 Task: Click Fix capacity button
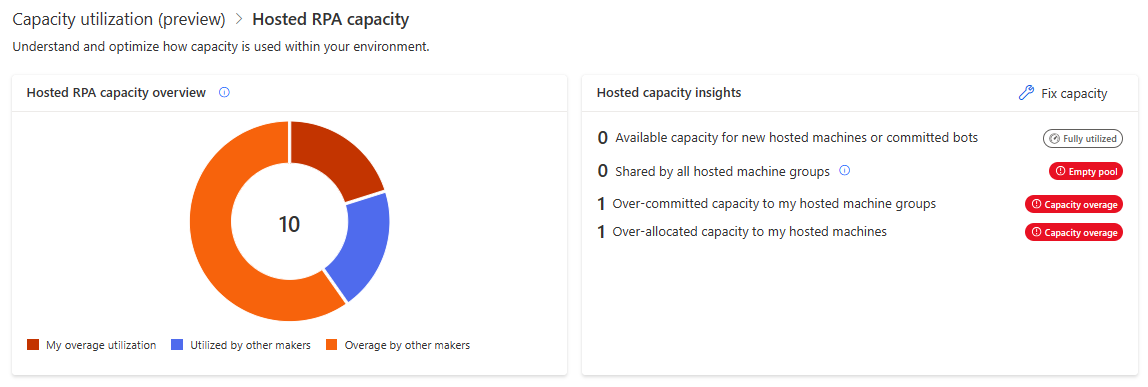1063,93
